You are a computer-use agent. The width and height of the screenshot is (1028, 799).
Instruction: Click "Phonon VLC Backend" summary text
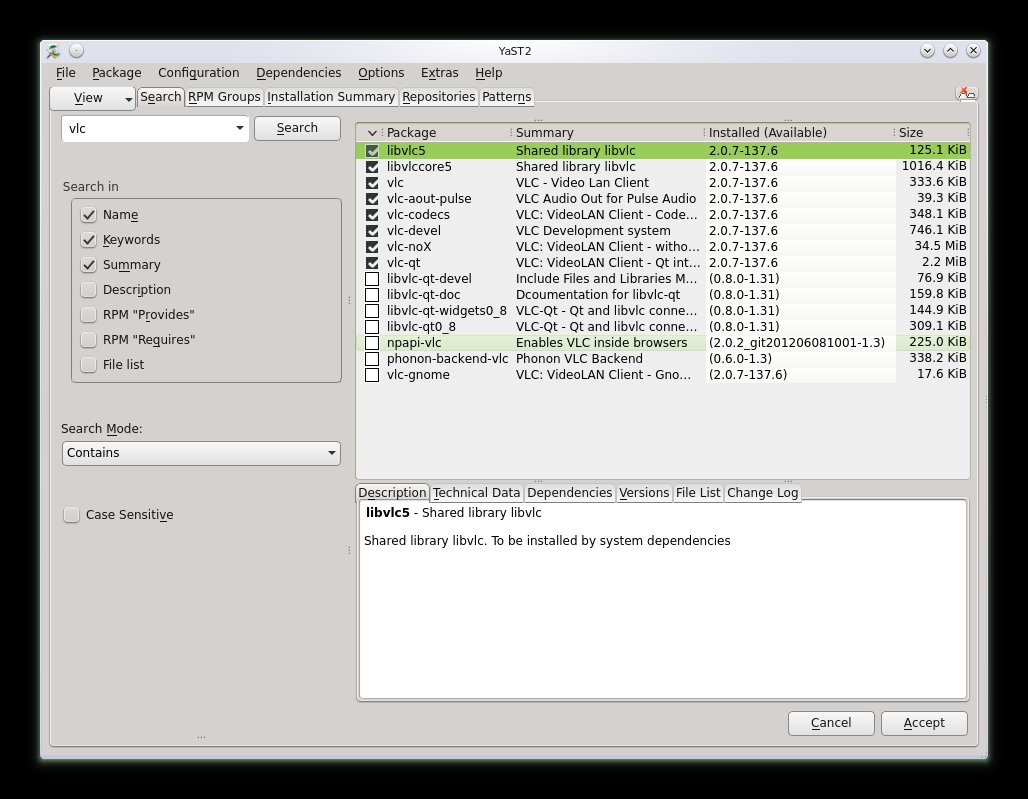tap(579, 359)
